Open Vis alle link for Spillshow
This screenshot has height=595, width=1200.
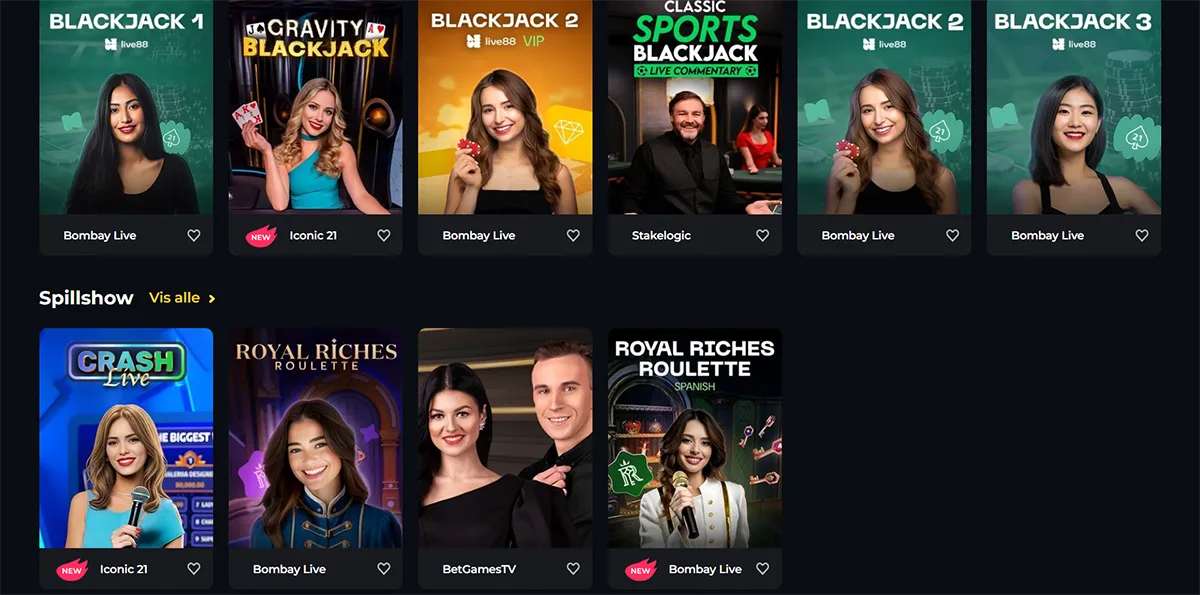pos(174,298)
